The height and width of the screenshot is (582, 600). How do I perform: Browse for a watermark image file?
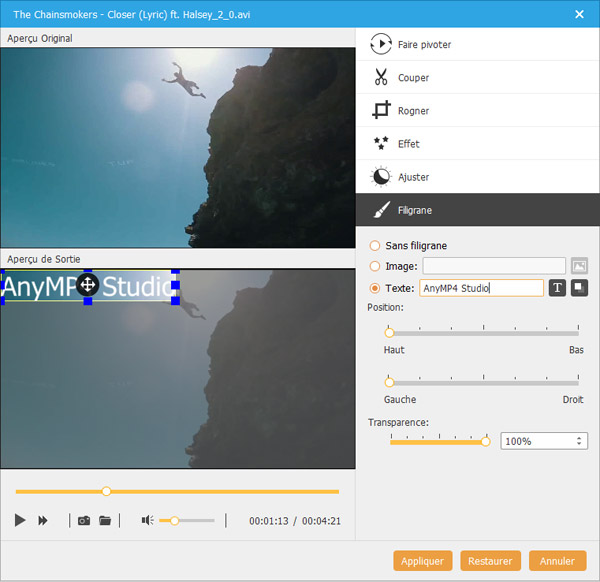[579, 266]
